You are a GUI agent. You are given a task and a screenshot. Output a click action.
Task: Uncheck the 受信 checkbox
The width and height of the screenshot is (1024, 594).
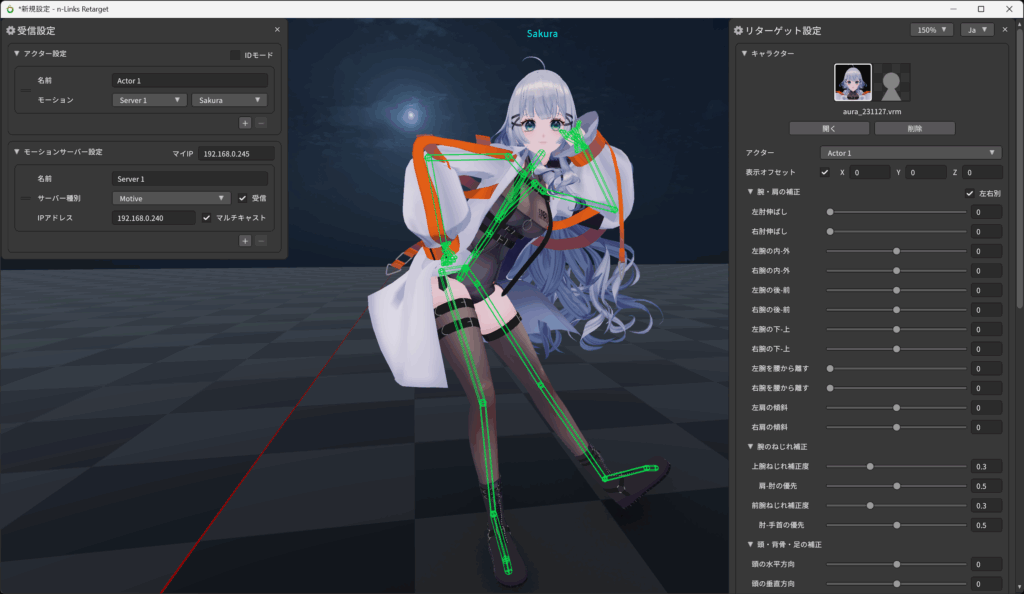tap(242, 198)
